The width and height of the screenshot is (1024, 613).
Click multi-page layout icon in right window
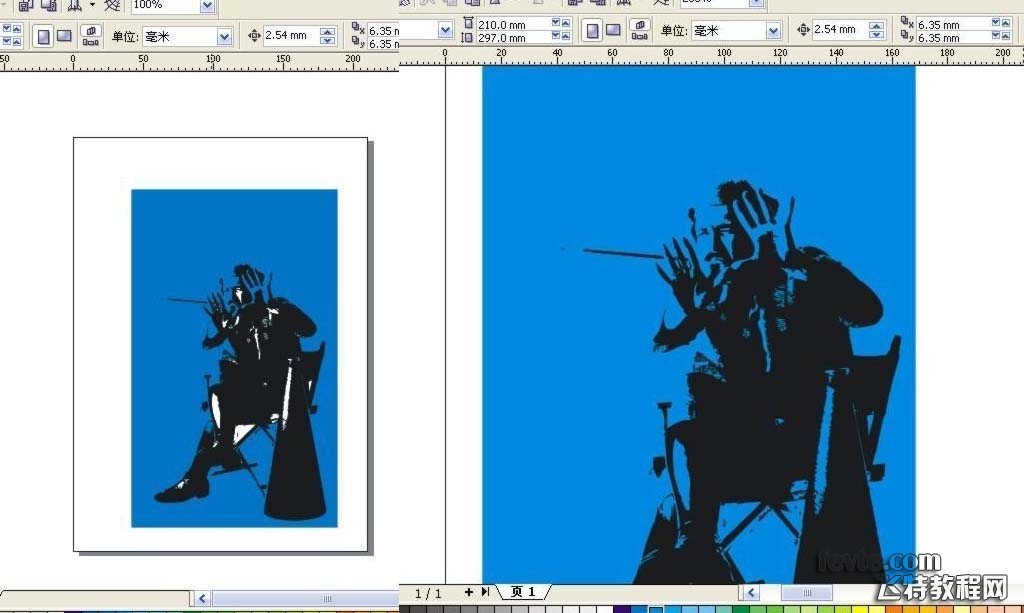coord(639,30)
